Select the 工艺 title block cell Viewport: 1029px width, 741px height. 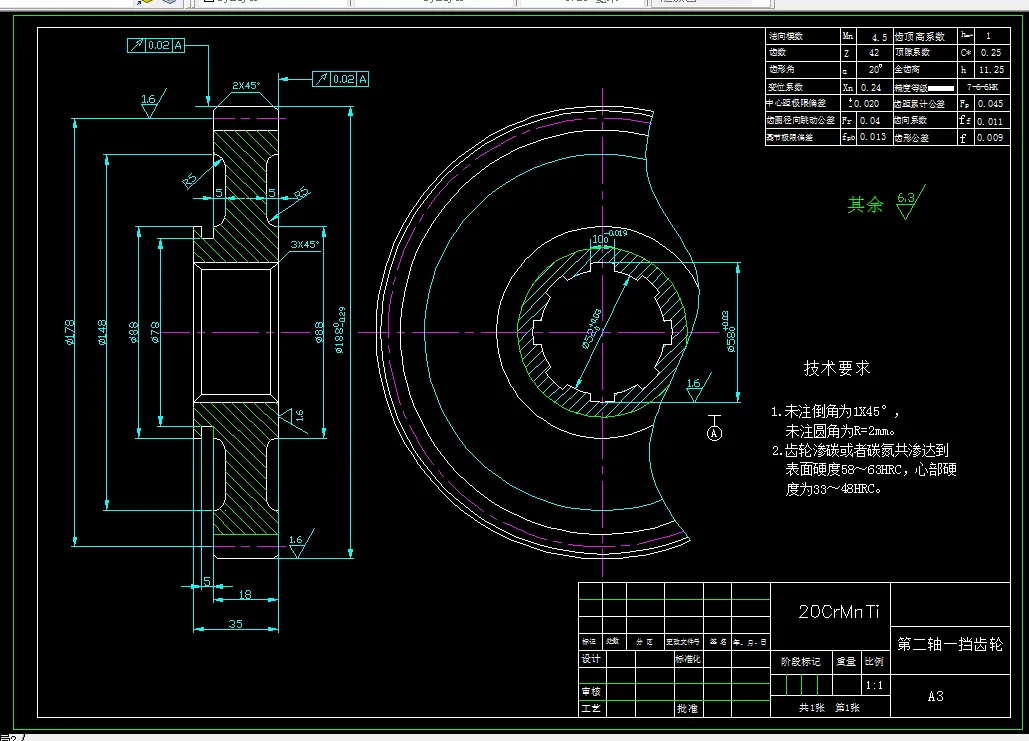591,709
